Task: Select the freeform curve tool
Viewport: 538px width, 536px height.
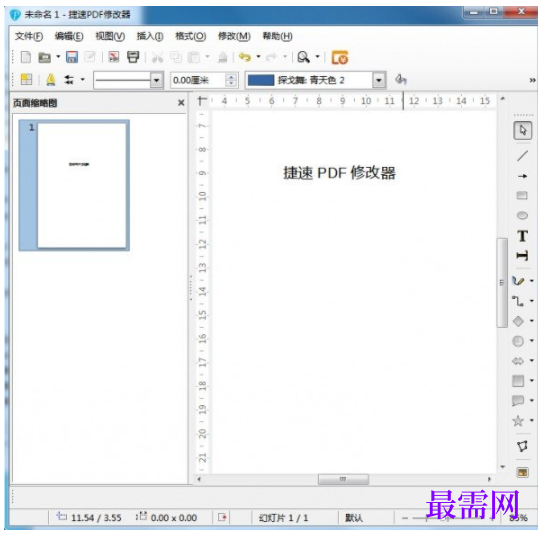Action: point(518,281)
